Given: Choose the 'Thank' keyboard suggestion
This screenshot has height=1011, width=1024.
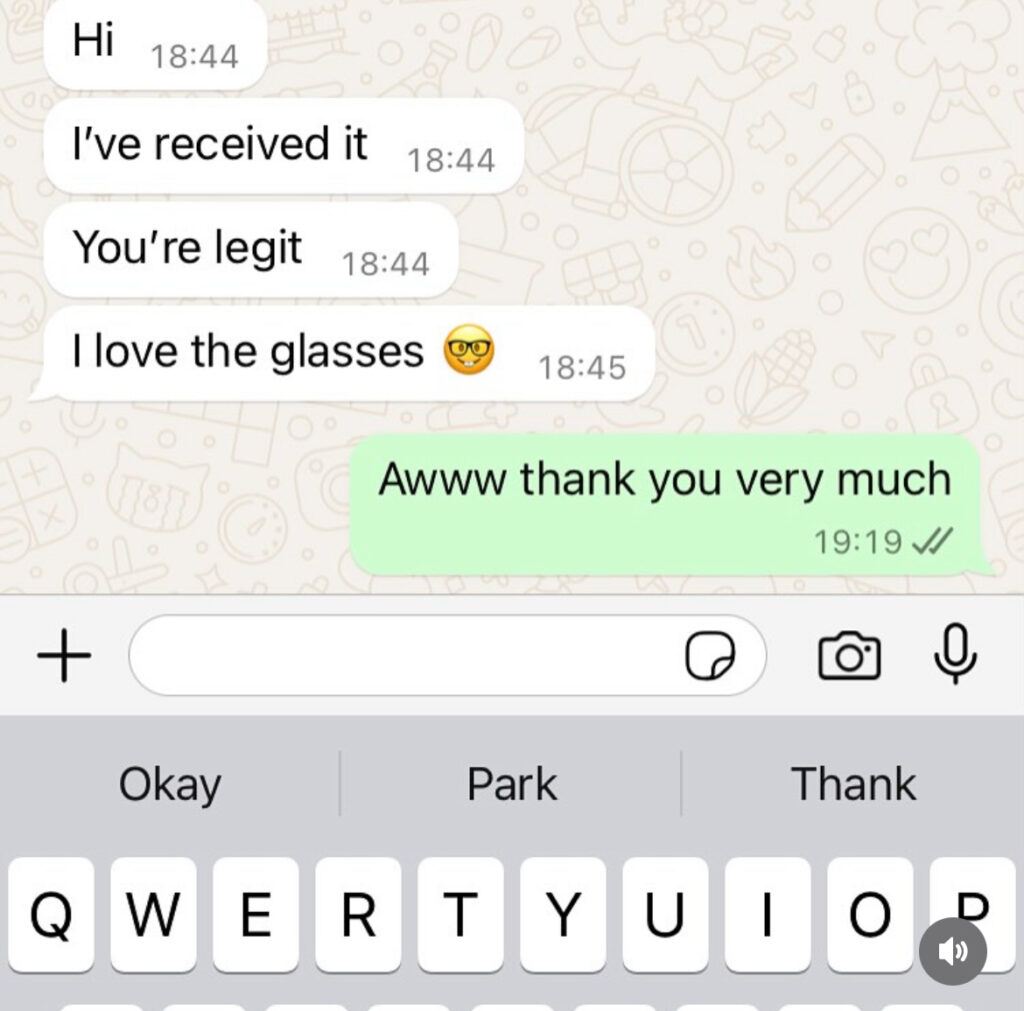Looking at the screenshot, I should [x=854, y=784].
